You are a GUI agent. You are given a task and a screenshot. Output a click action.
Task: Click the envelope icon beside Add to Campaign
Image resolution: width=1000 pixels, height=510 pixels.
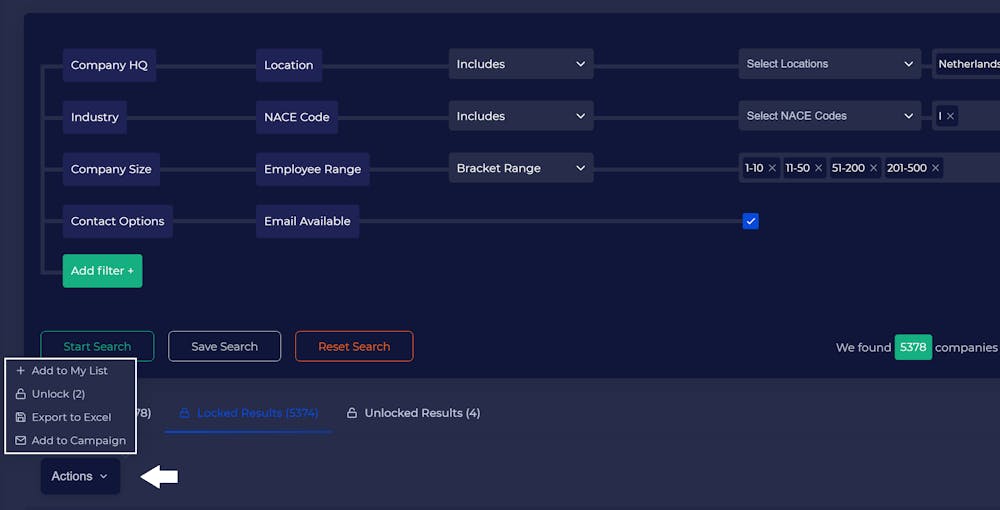20,441
